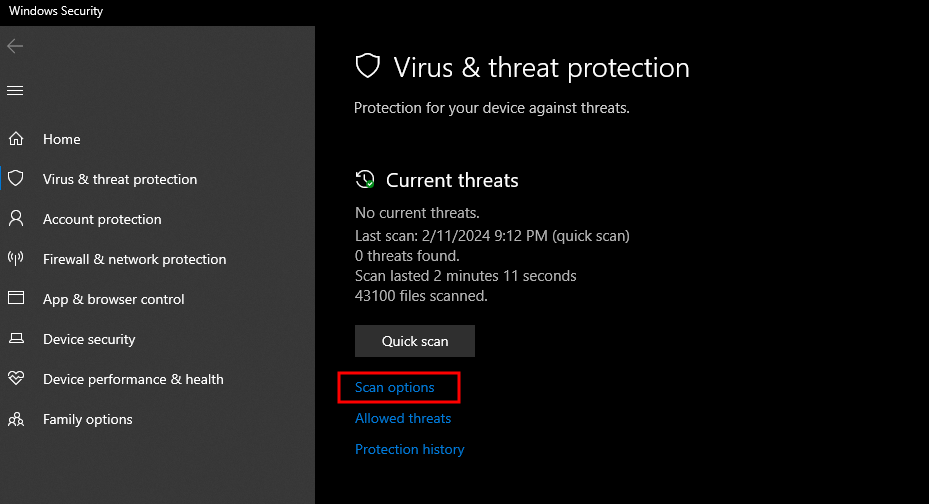Viewport: 929px width, 504px height.
Task: Click the back arrow icon
Action: [15, 46]
